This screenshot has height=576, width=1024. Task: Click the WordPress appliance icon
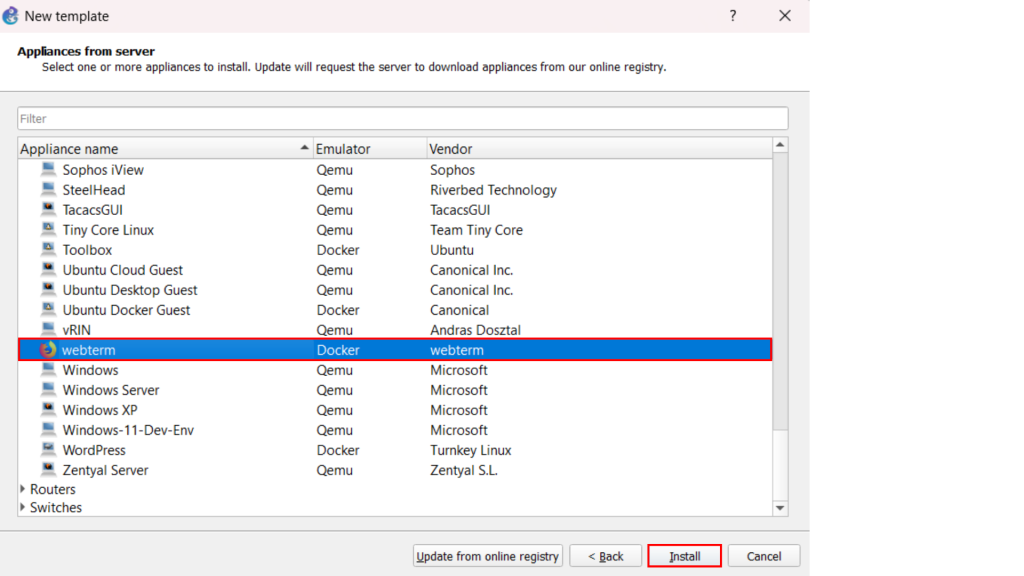point(48,450)
